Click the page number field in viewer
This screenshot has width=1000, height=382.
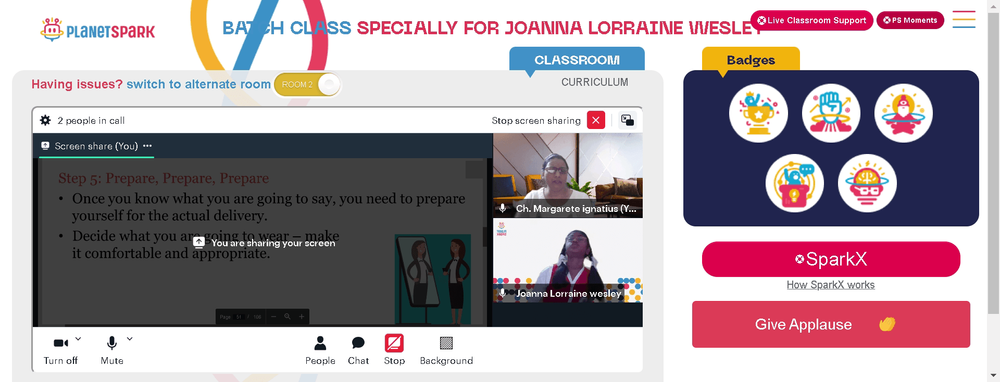[239, 317]
